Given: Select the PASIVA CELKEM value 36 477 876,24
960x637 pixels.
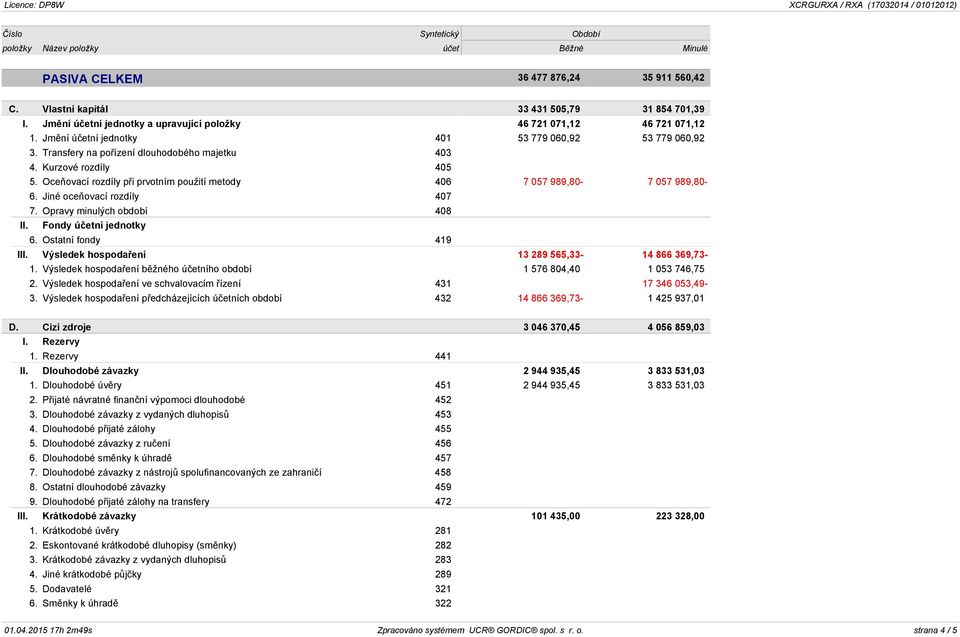Looking at the screenshot, I should (549, 78).
